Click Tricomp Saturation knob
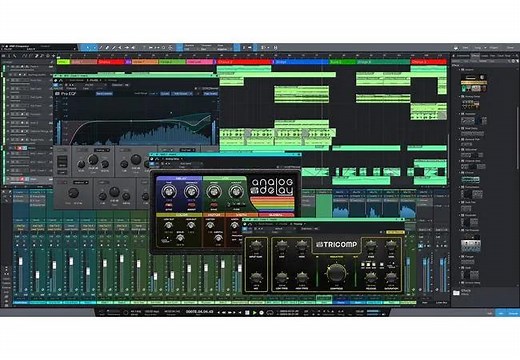520x360 pixels. click(x=391, y=278)
